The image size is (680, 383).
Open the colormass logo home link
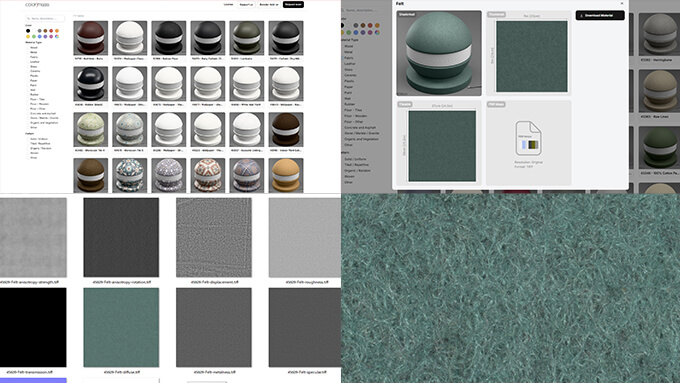[37, 5]
